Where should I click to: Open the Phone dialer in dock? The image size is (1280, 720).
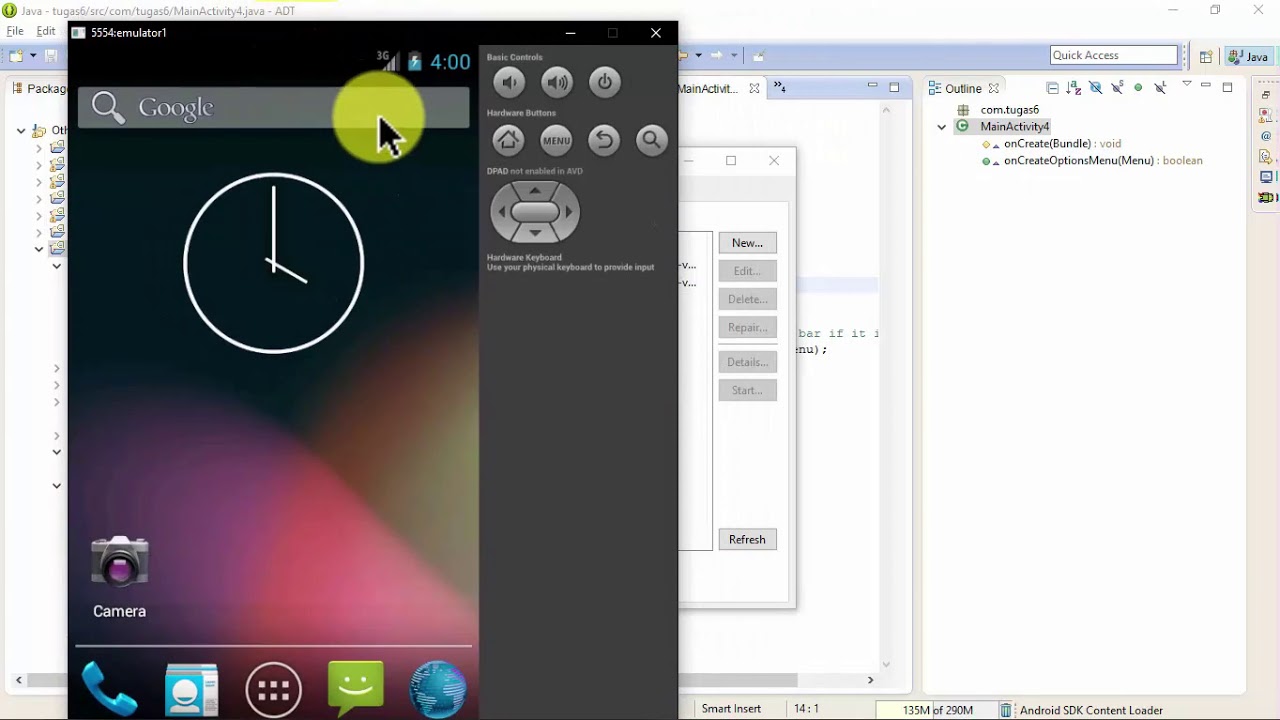(x=109, y=689)
